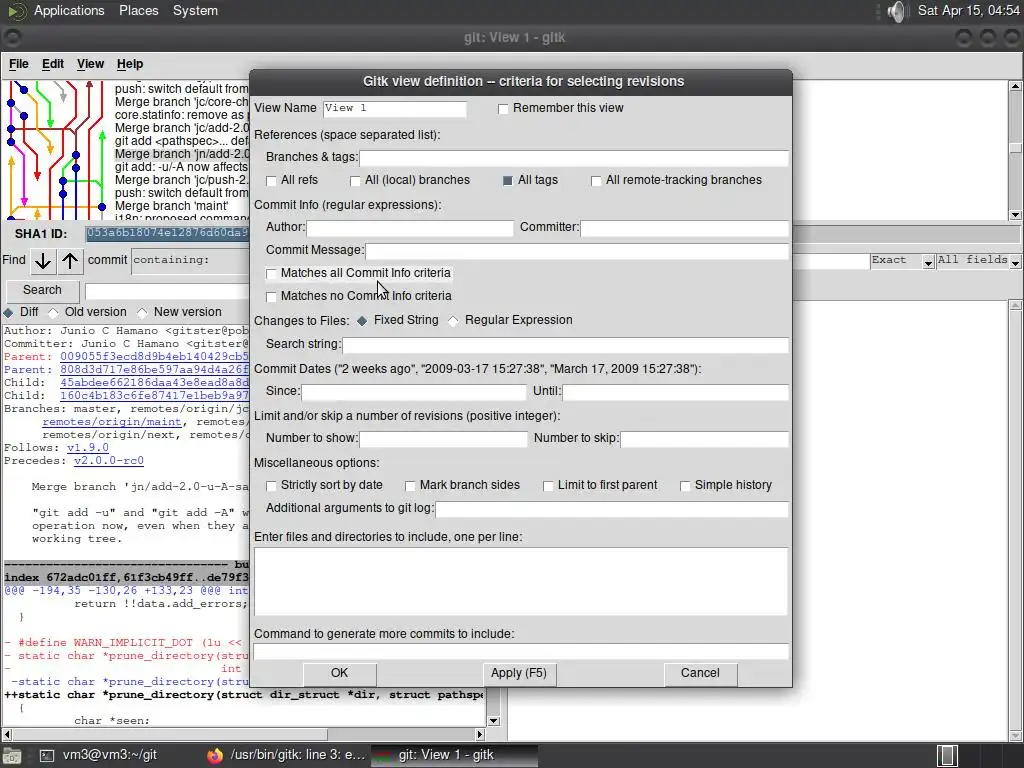
Task: Open the containing: find type dropdown
Action: click(189, 261)
